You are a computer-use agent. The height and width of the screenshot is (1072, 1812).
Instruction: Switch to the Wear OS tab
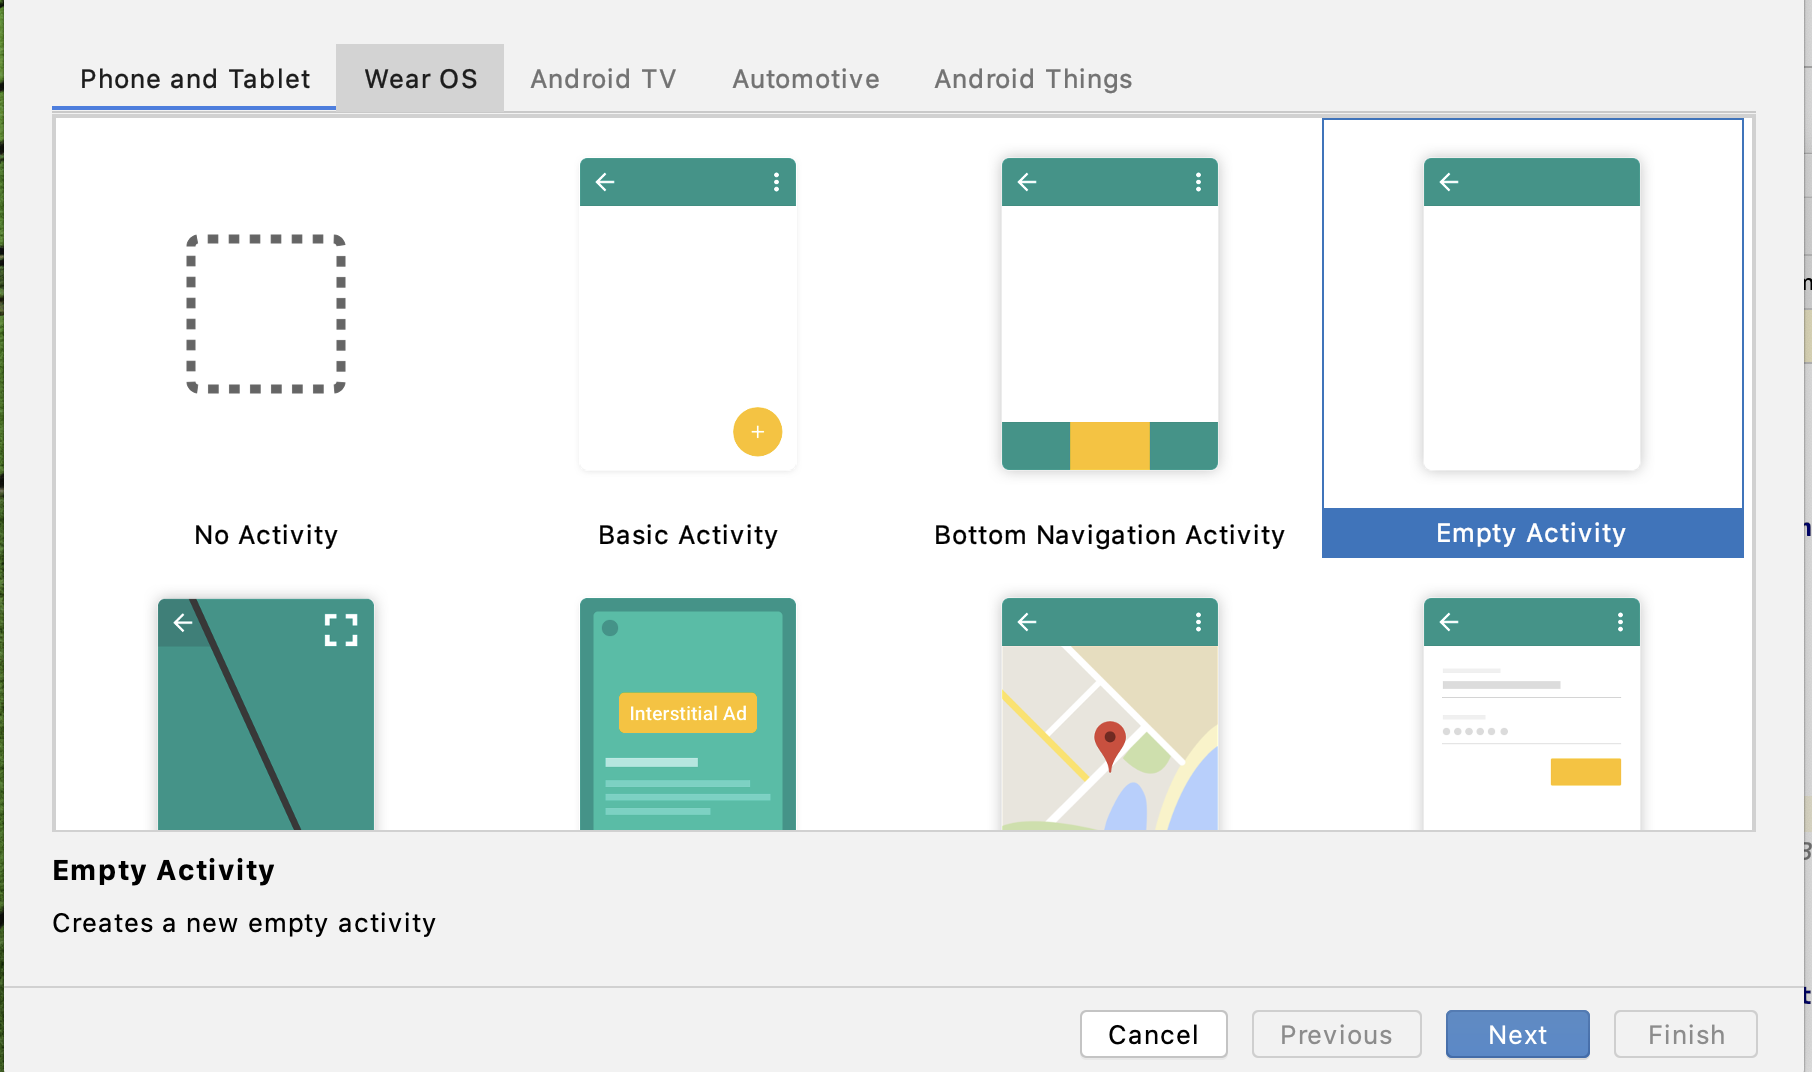421,79
